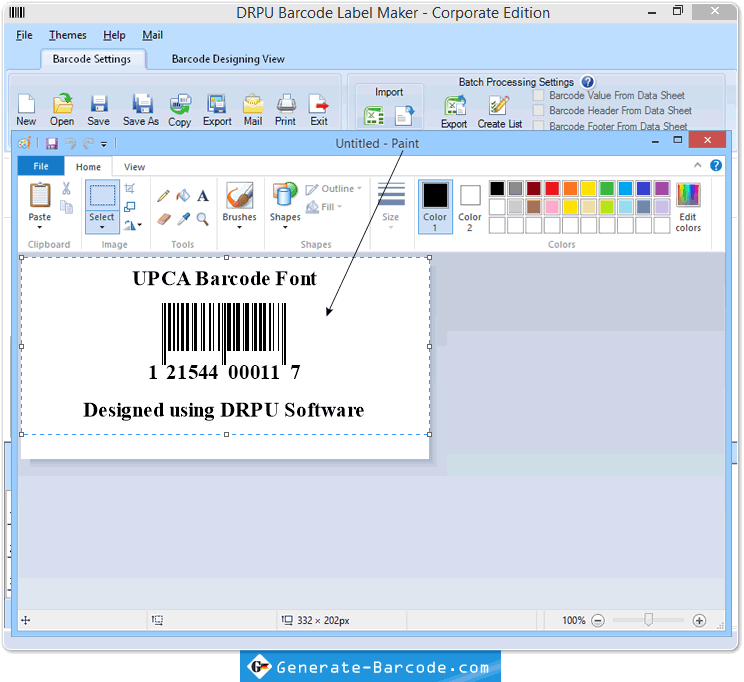The image size is (744, 682).
Task: Select the Fill with color bucket tool
Action: pos(183,196)
